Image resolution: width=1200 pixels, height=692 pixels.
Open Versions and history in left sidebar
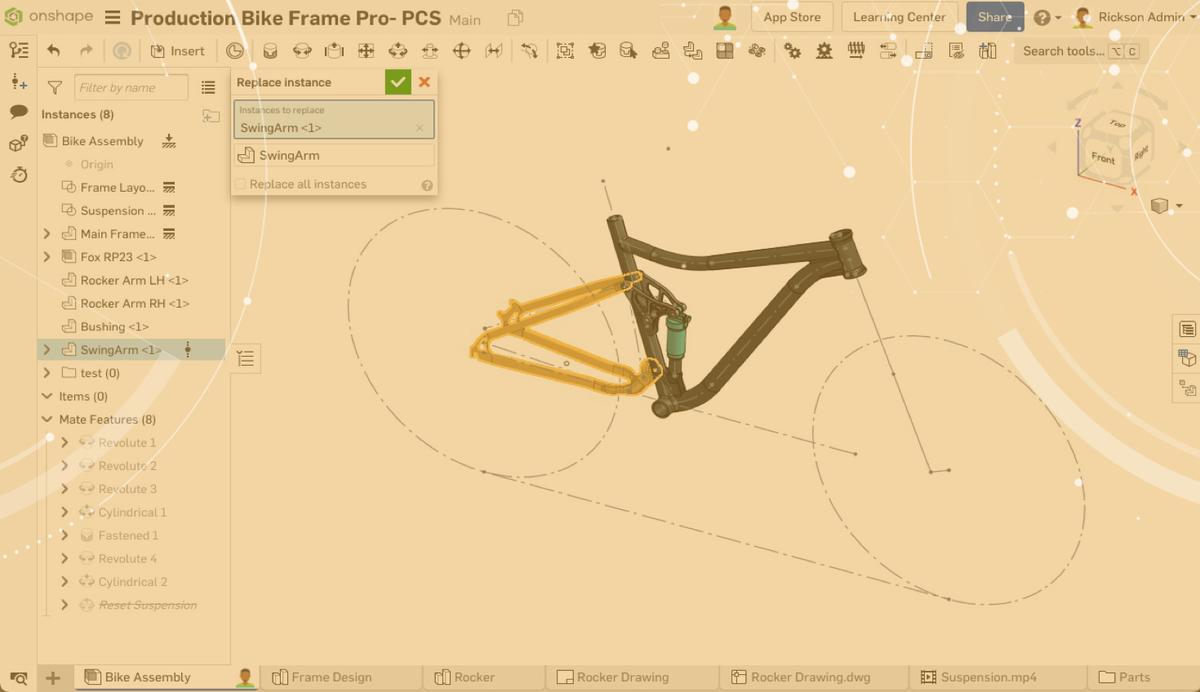click(x=18, y=176)
